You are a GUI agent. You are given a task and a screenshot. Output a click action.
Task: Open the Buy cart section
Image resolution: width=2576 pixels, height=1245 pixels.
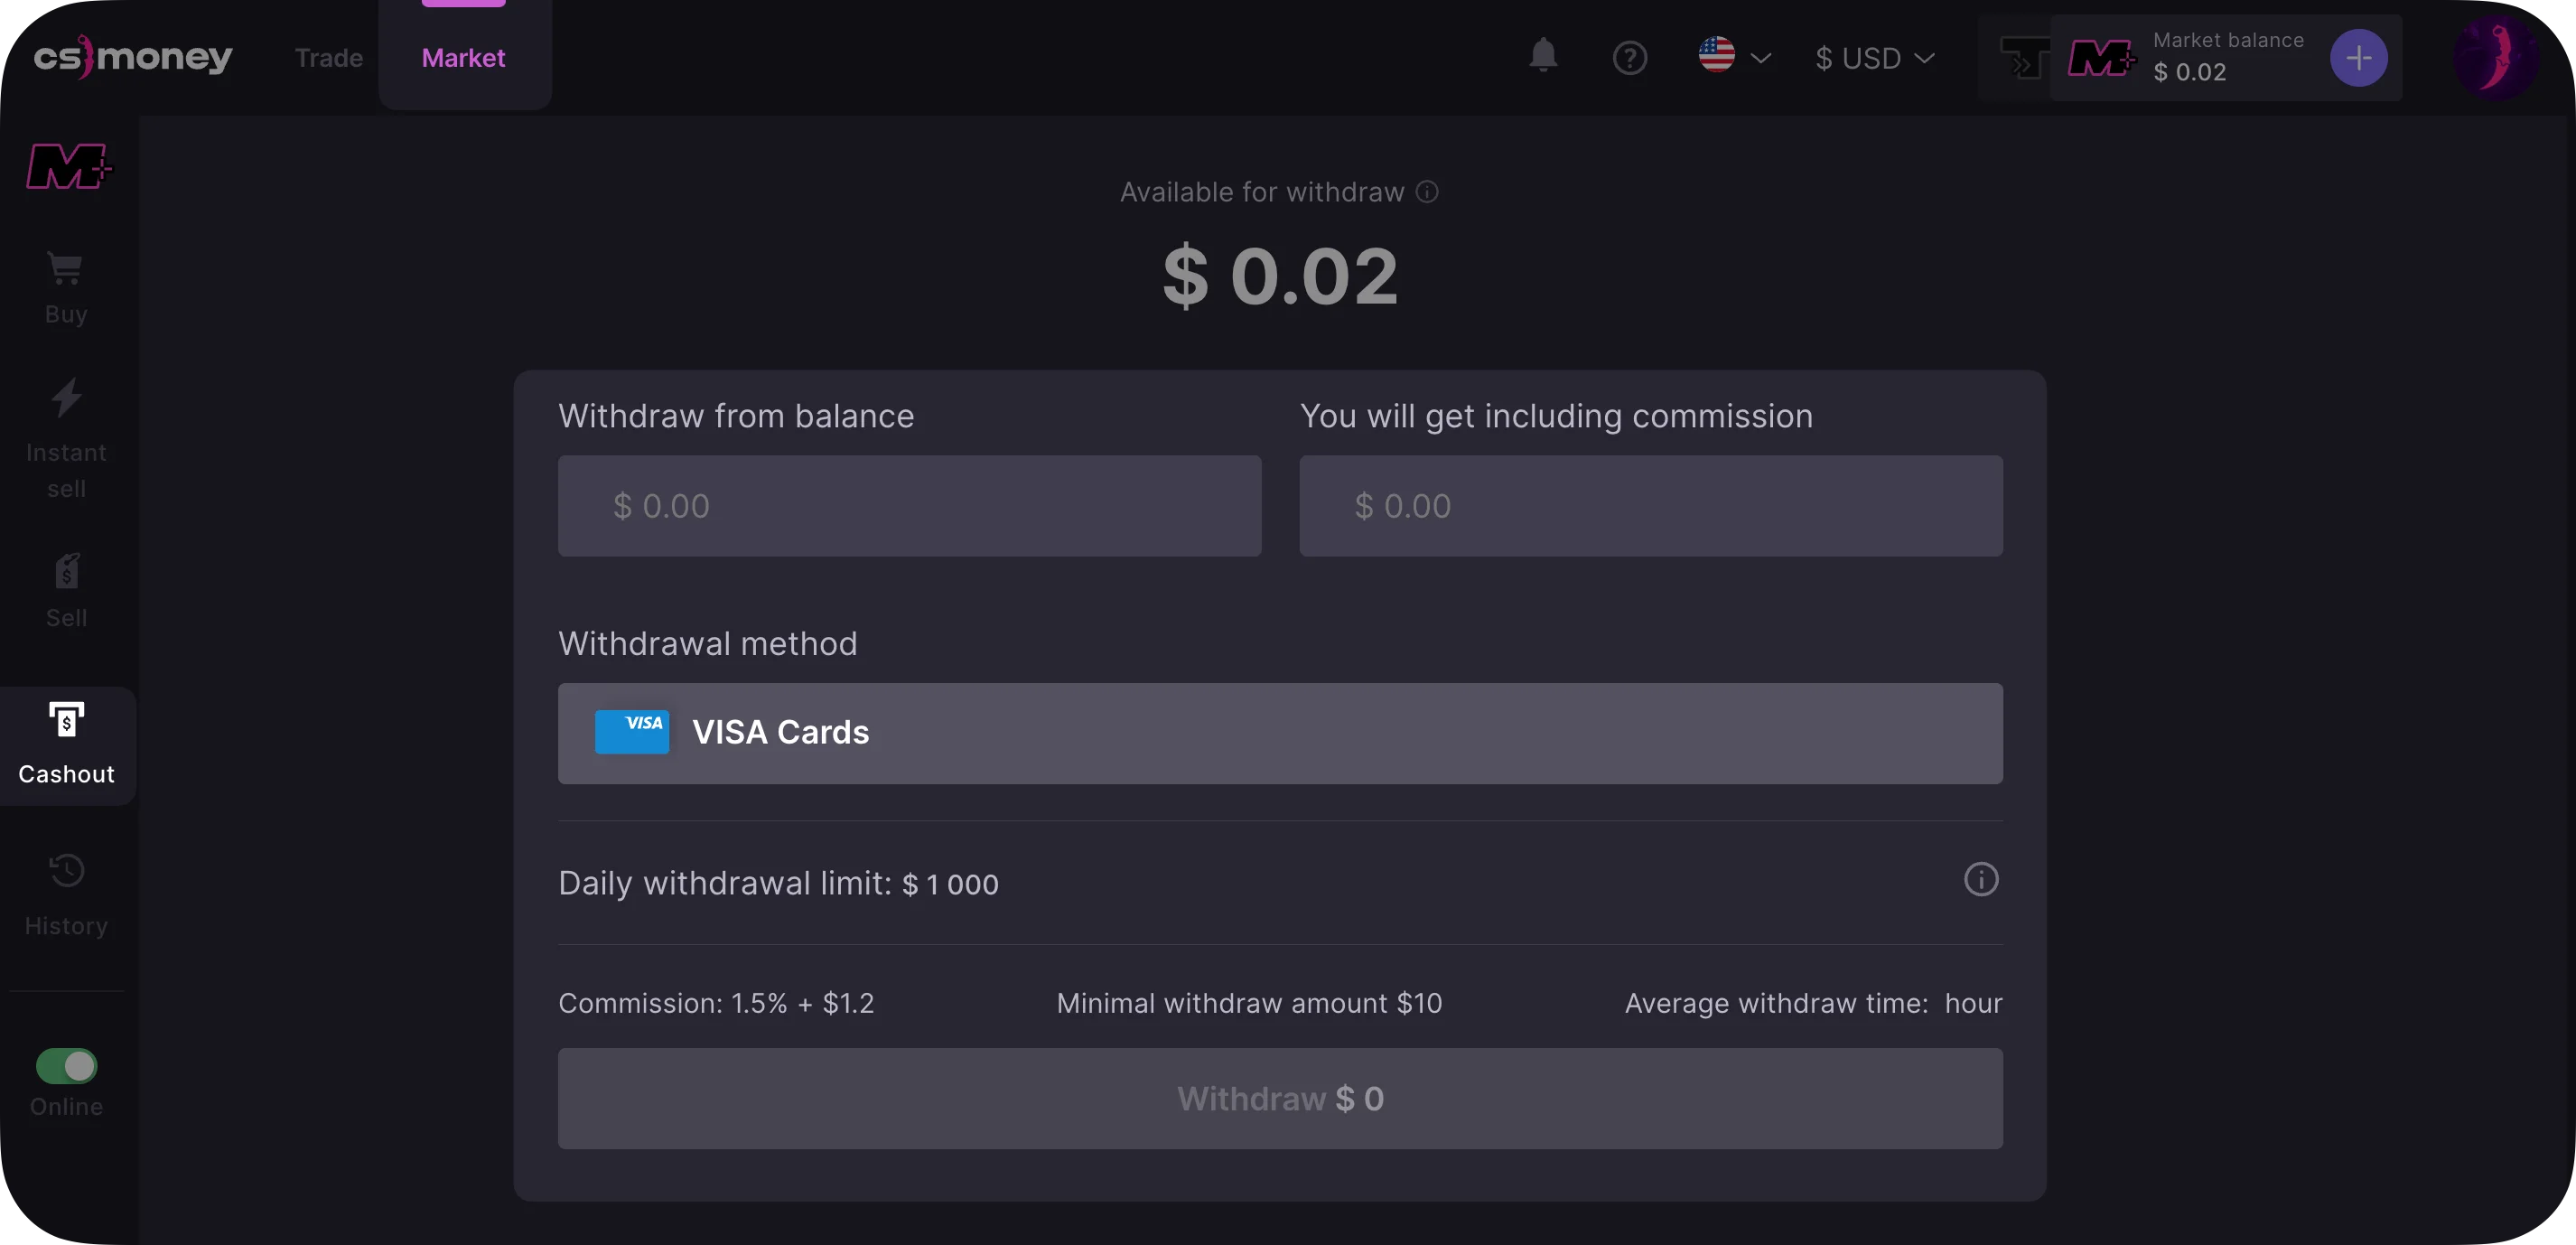[x=66, y=288]
